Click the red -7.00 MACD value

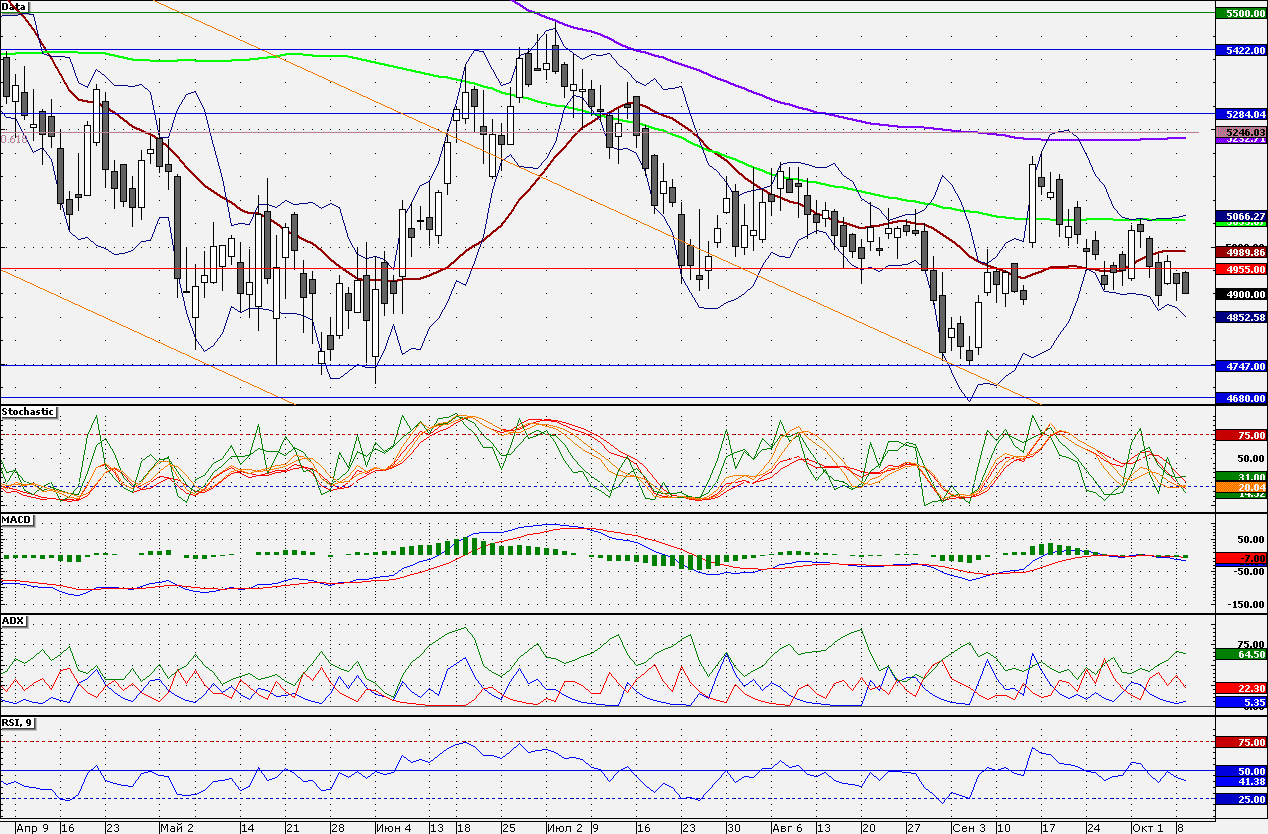[x=1240, y=557]
